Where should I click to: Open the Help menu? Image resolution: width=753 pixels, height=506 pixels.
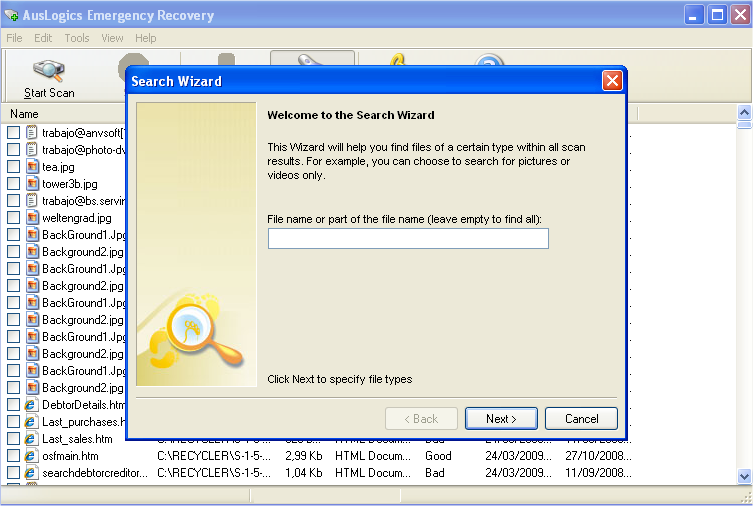[x=146, y=38]
